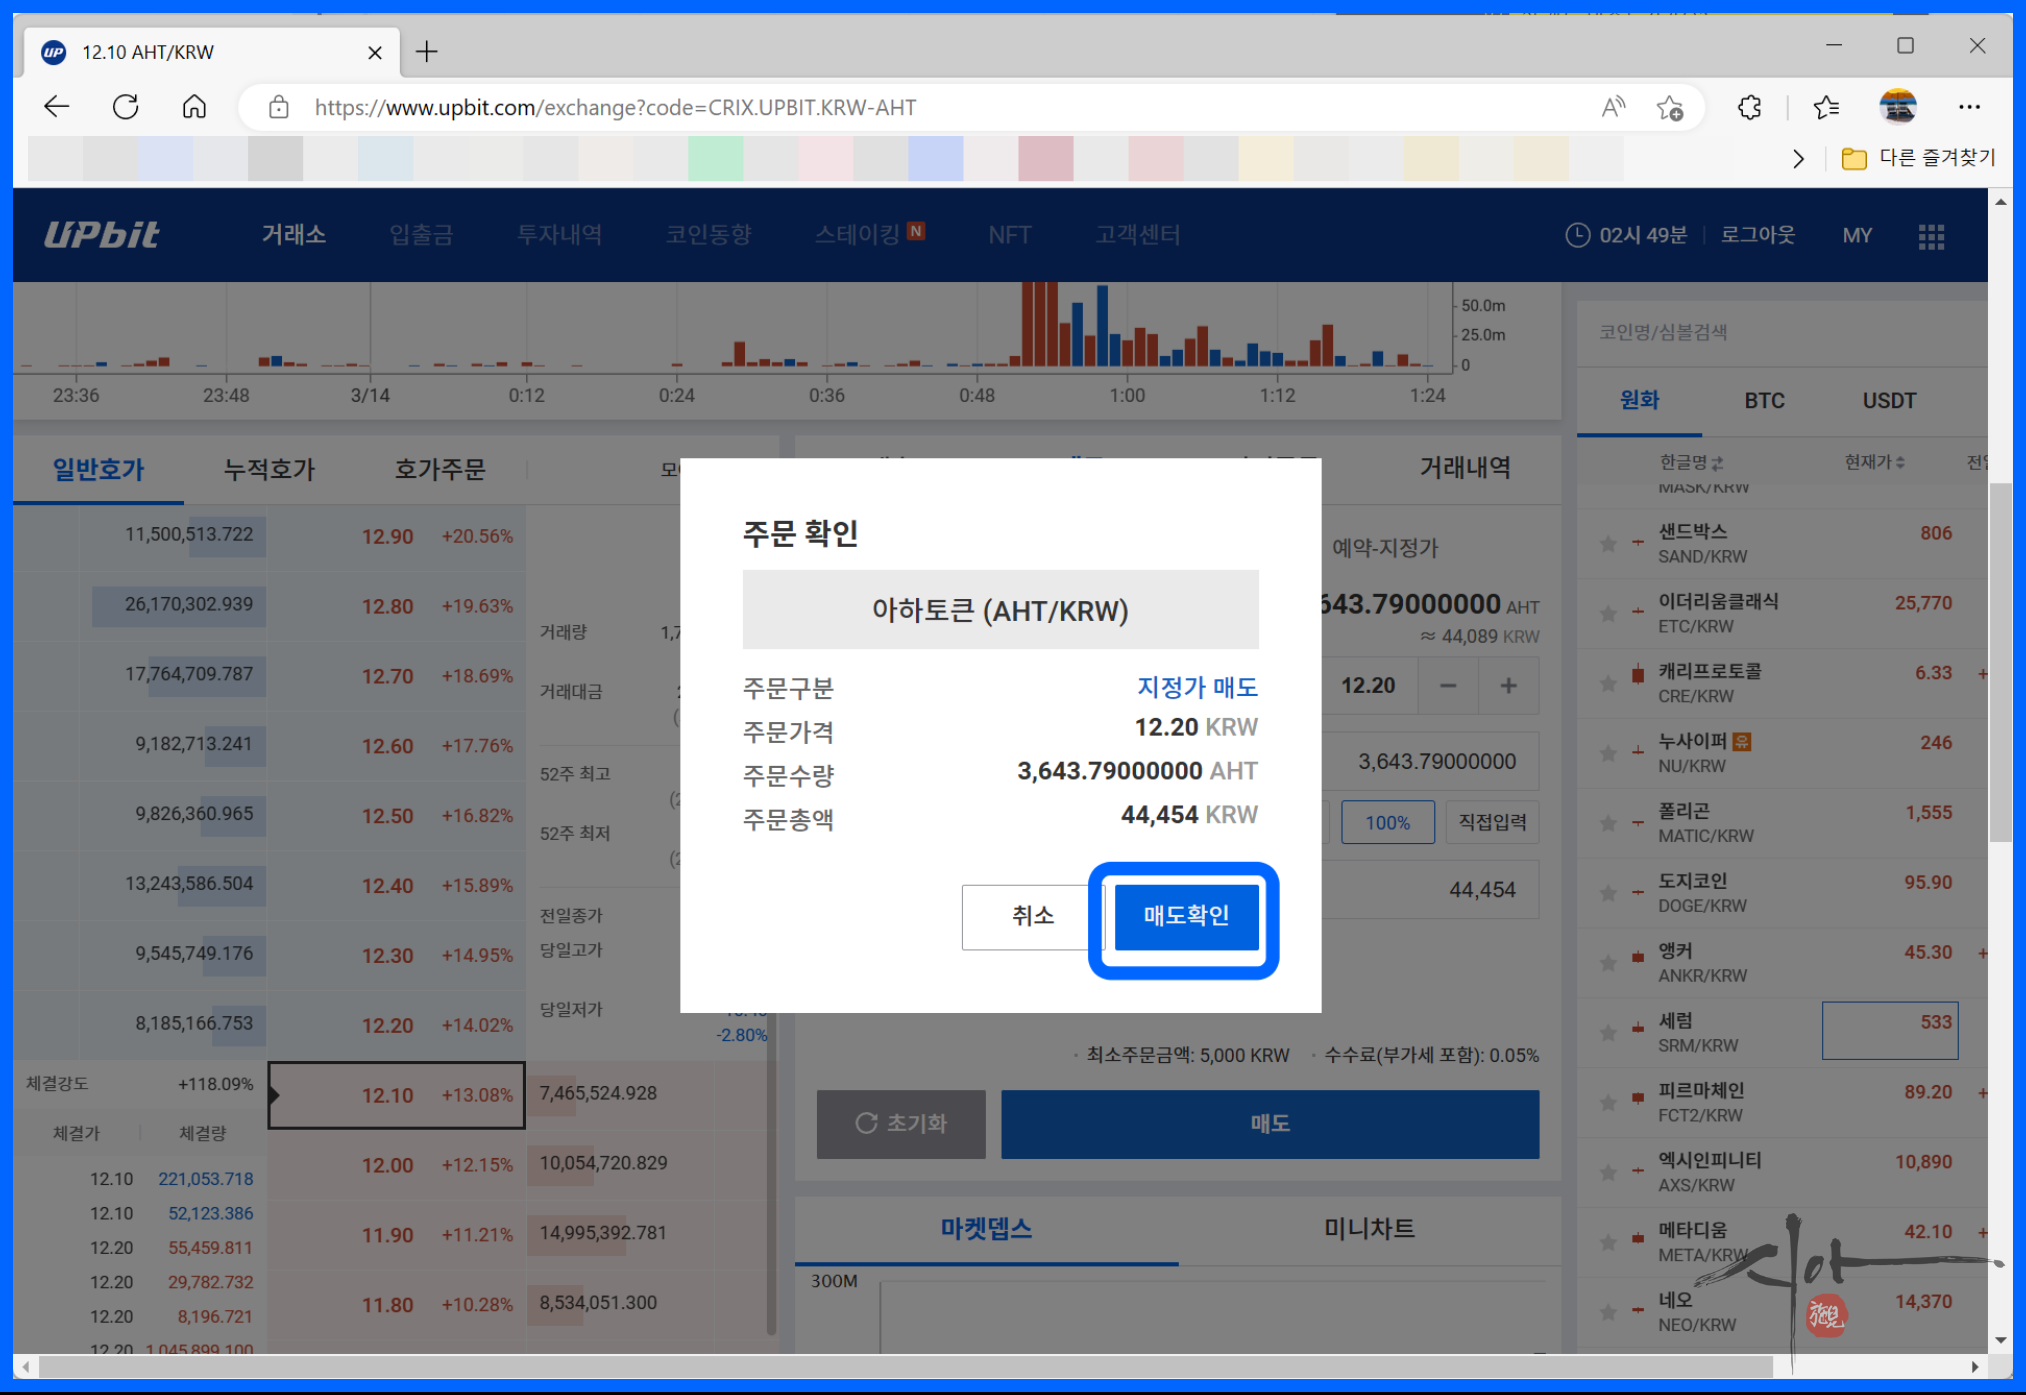Confirm sell with 매도확인 button

point(1186,916)
